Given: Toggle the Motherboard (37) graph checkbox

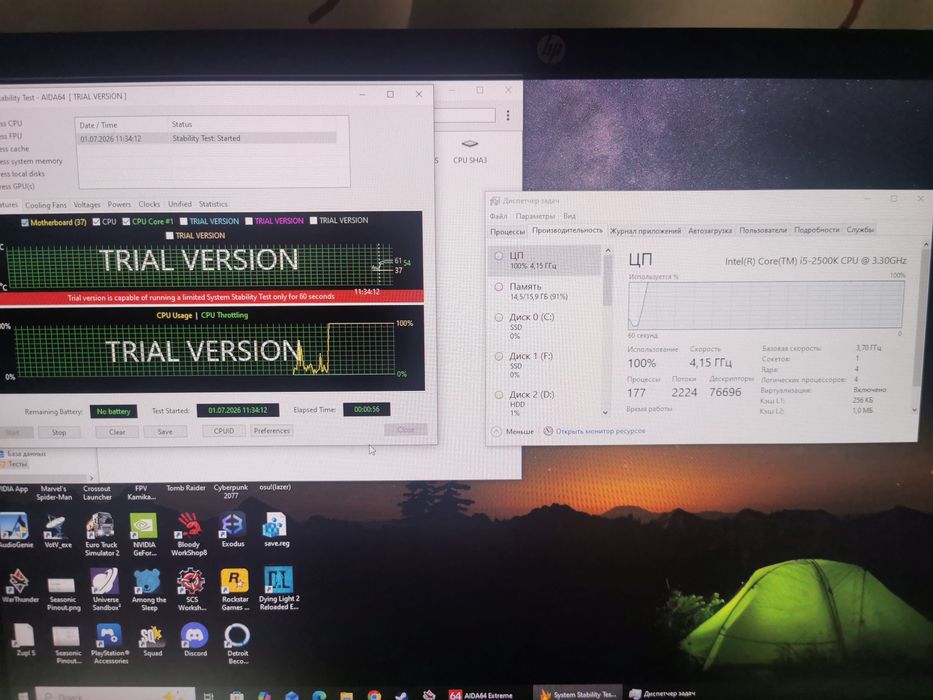Looking at the screenshot, I should point(25,223).
